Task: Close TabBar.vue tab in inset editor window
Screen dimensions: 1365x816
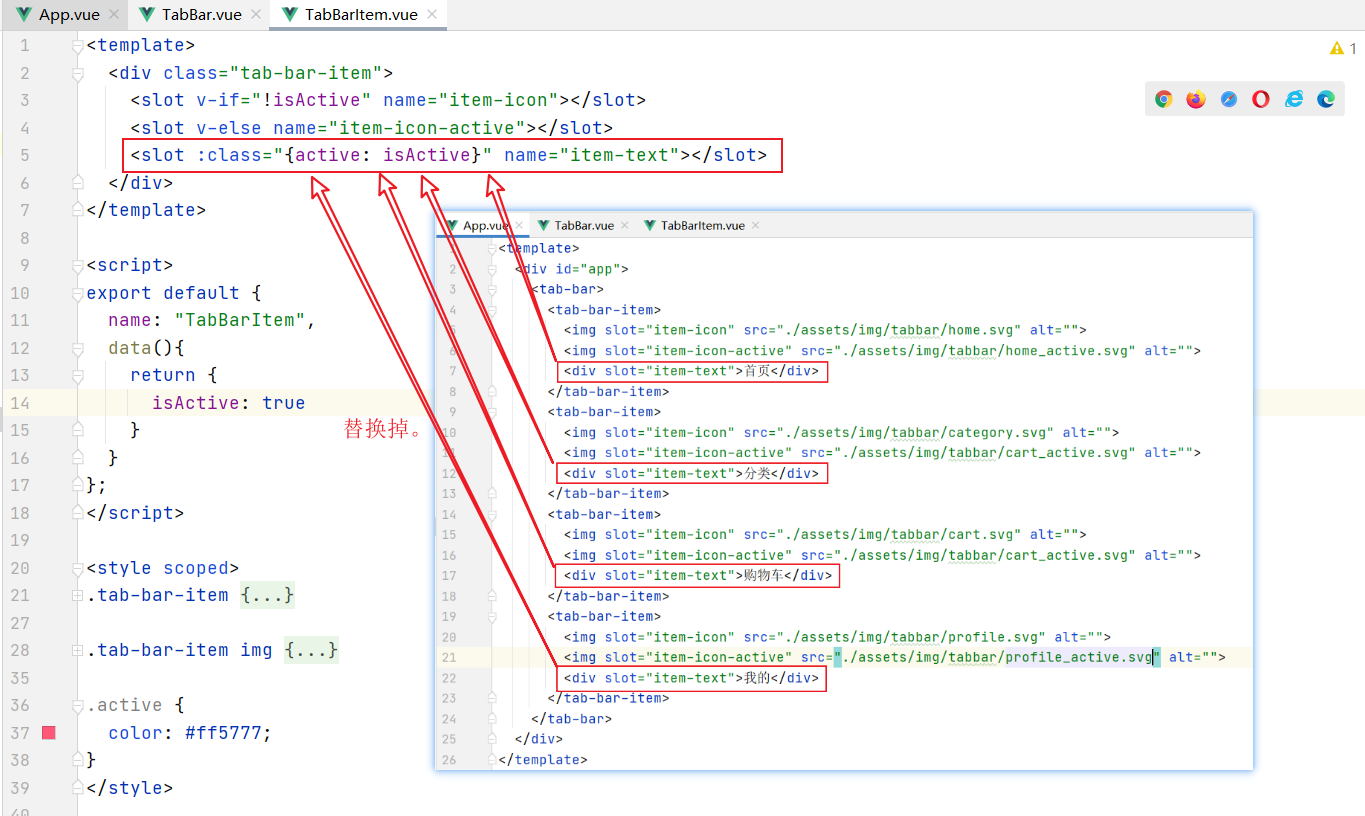Action: click(x=625, y=226)
